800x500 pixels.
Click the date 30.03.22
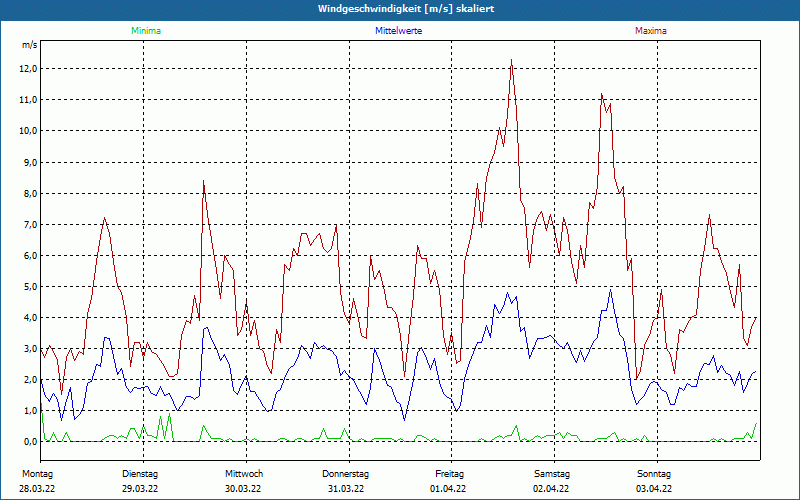click(243, 489)
